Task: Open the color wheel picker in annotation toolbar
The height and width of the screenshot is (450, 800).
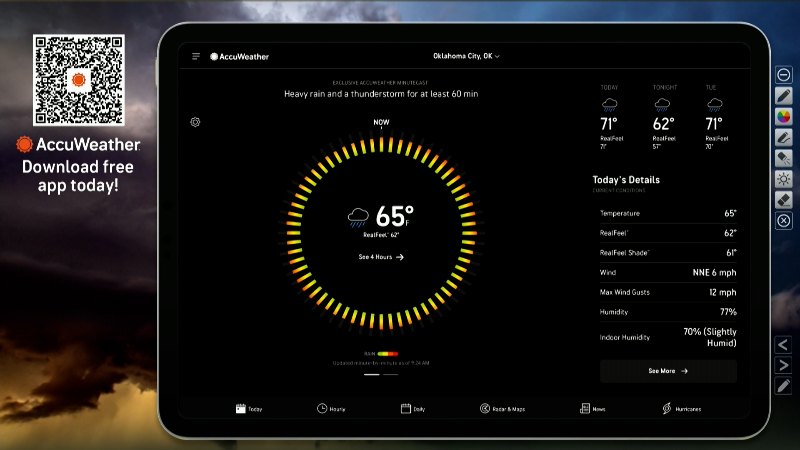Action: pyautogui.click(x=784, y=116)
